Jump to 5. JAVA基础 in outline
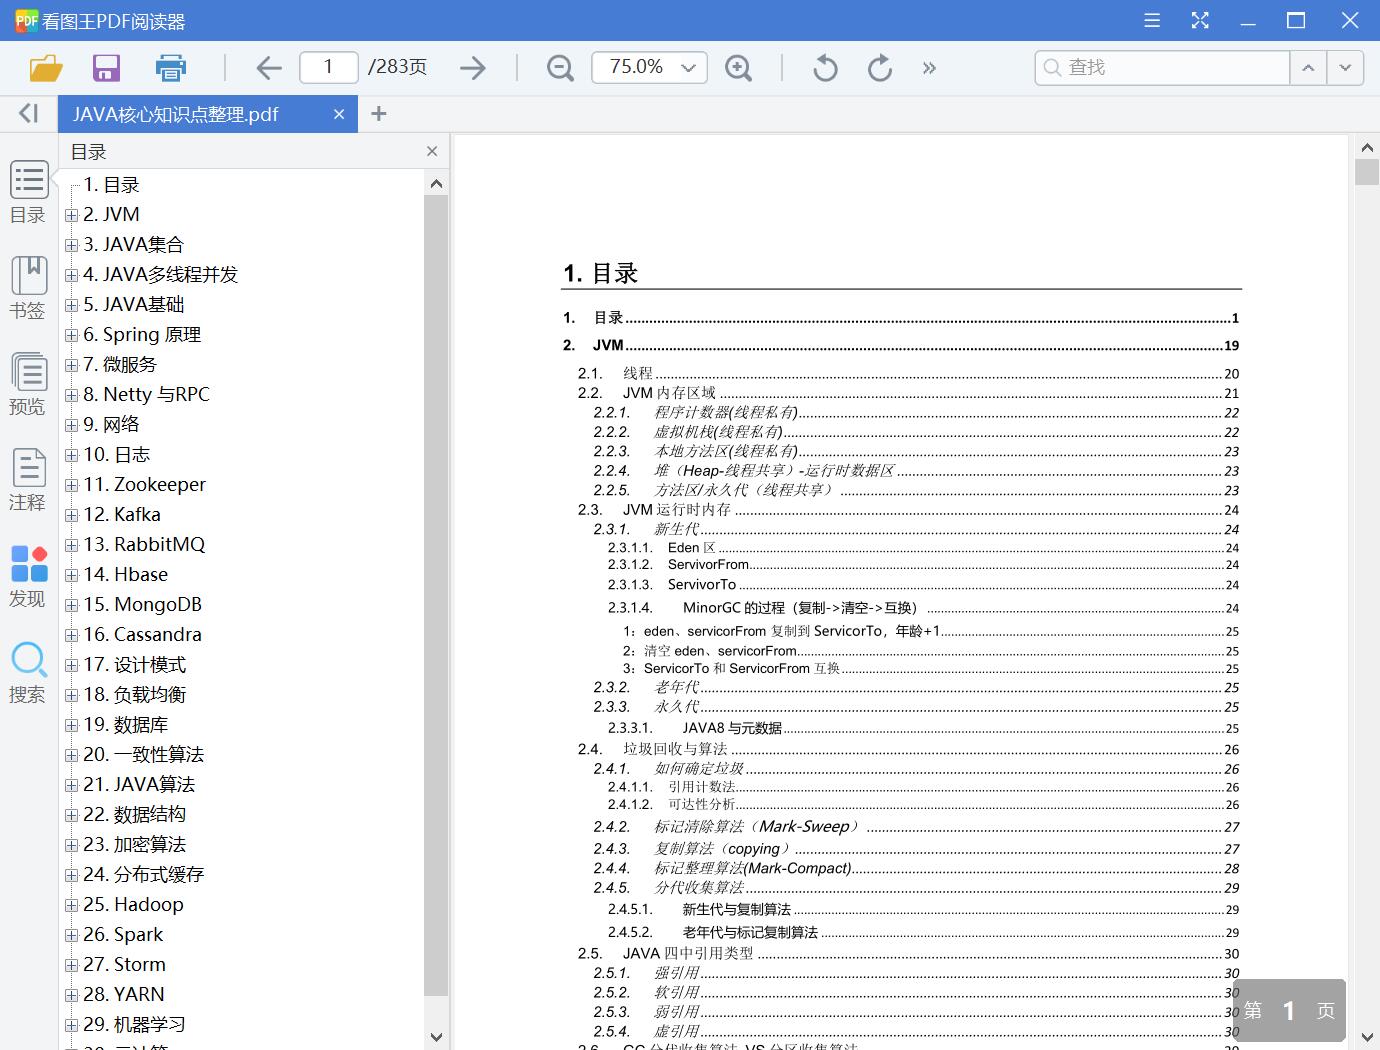This screenshot has width=1380, height=1050. [134, 304]
